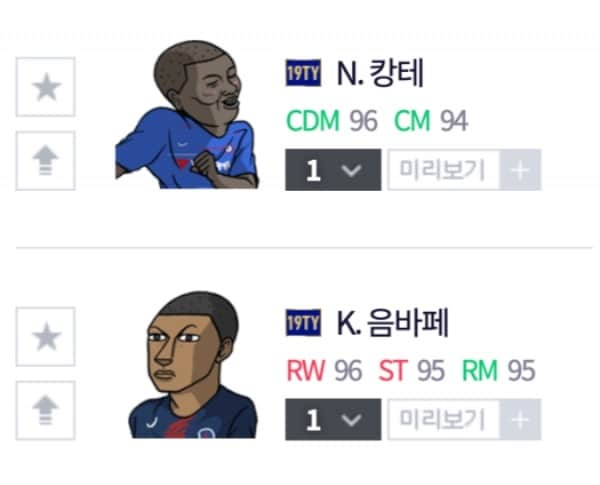Screen dimensions: 600x485
Task: Open the N. 캉테 player name link
Action: pos(380,73)
